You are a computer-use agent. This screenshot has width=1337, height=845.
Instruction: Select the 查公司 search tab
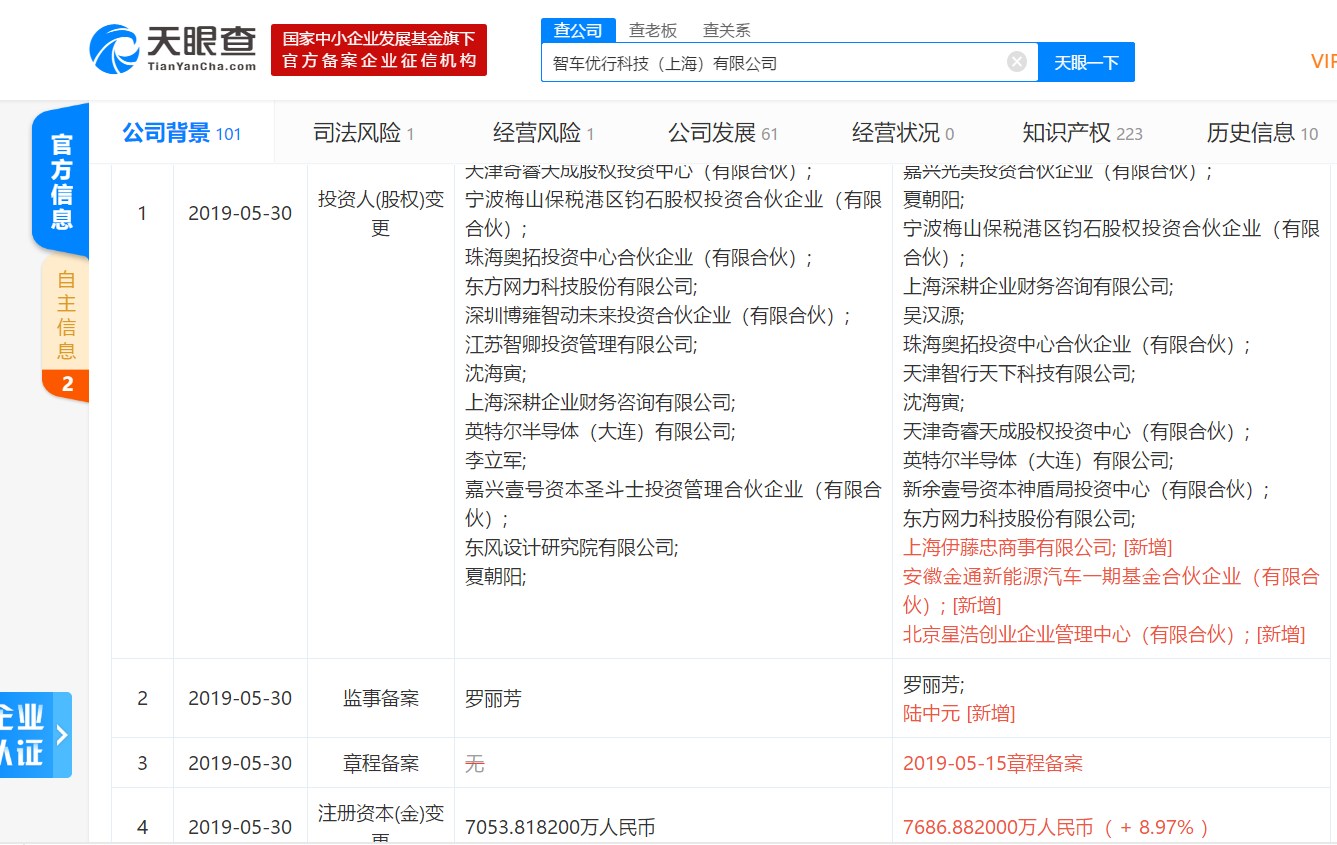click(x=578, y=30)
